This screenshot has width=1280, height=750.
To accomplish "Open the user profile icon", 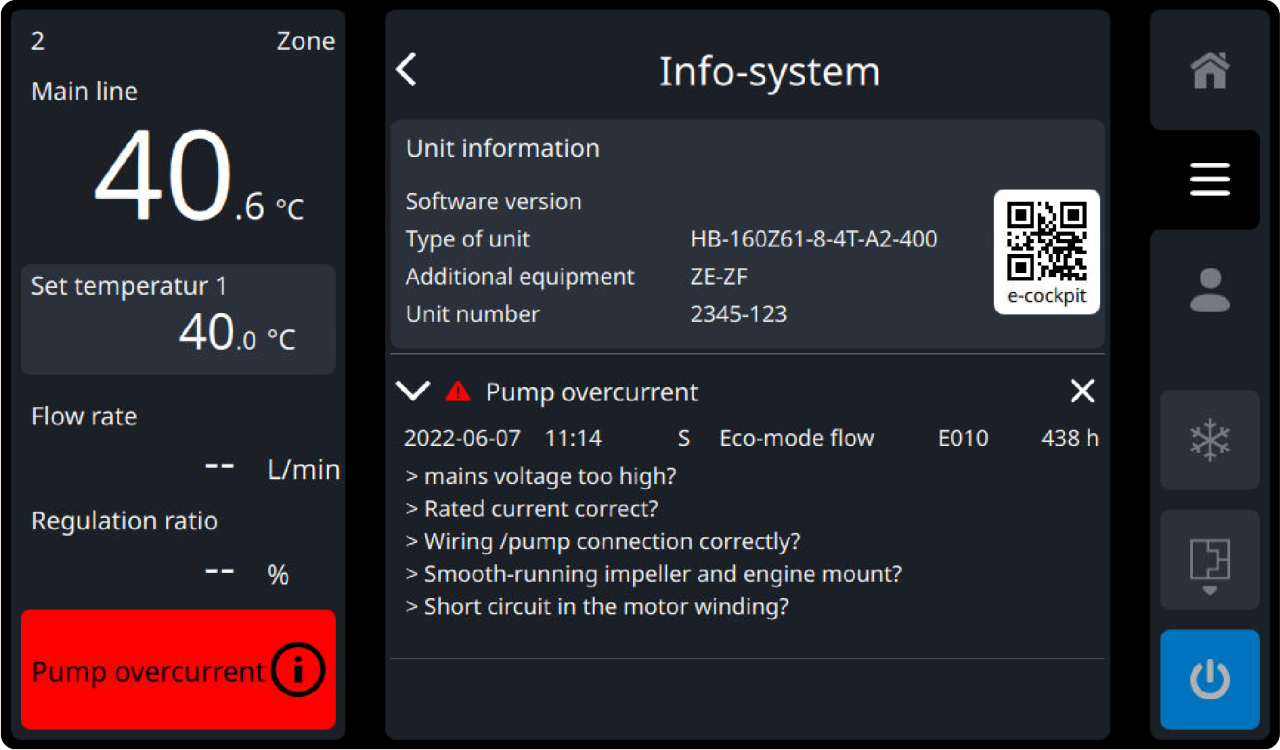I will (x=1209, y=290).
